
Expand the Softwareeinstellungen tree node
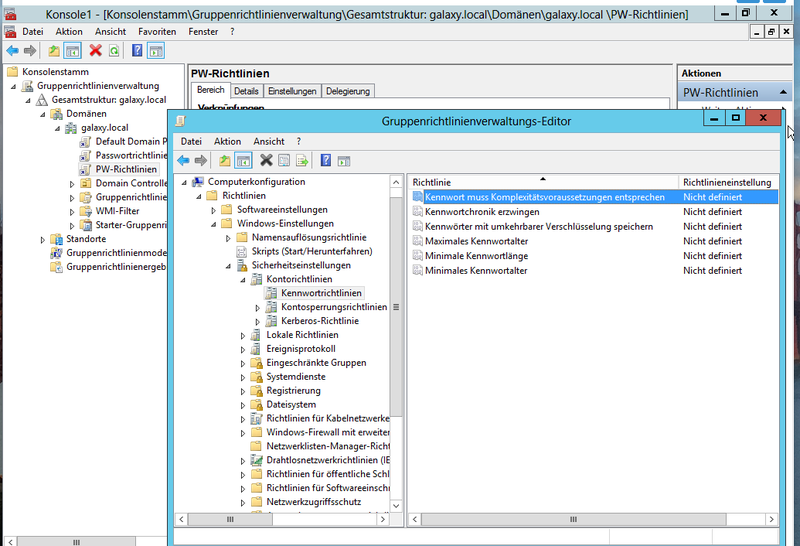click(x=213, y=210)
